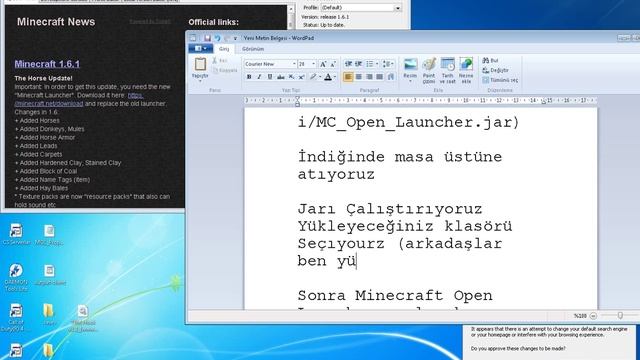Select the CS Server desktop shortcut

pyautogui.click(x=16, y=234)
